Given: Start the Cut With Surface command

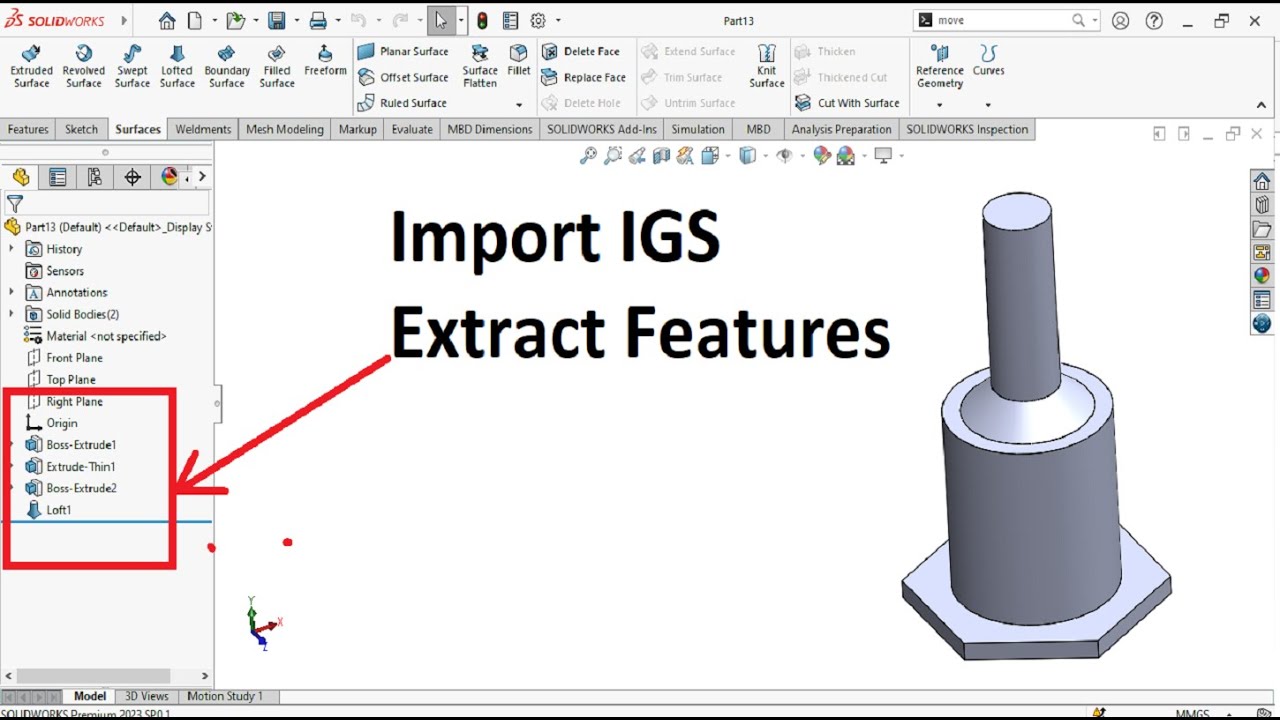Looking at the screenshot, I should (x=847, y=103).
